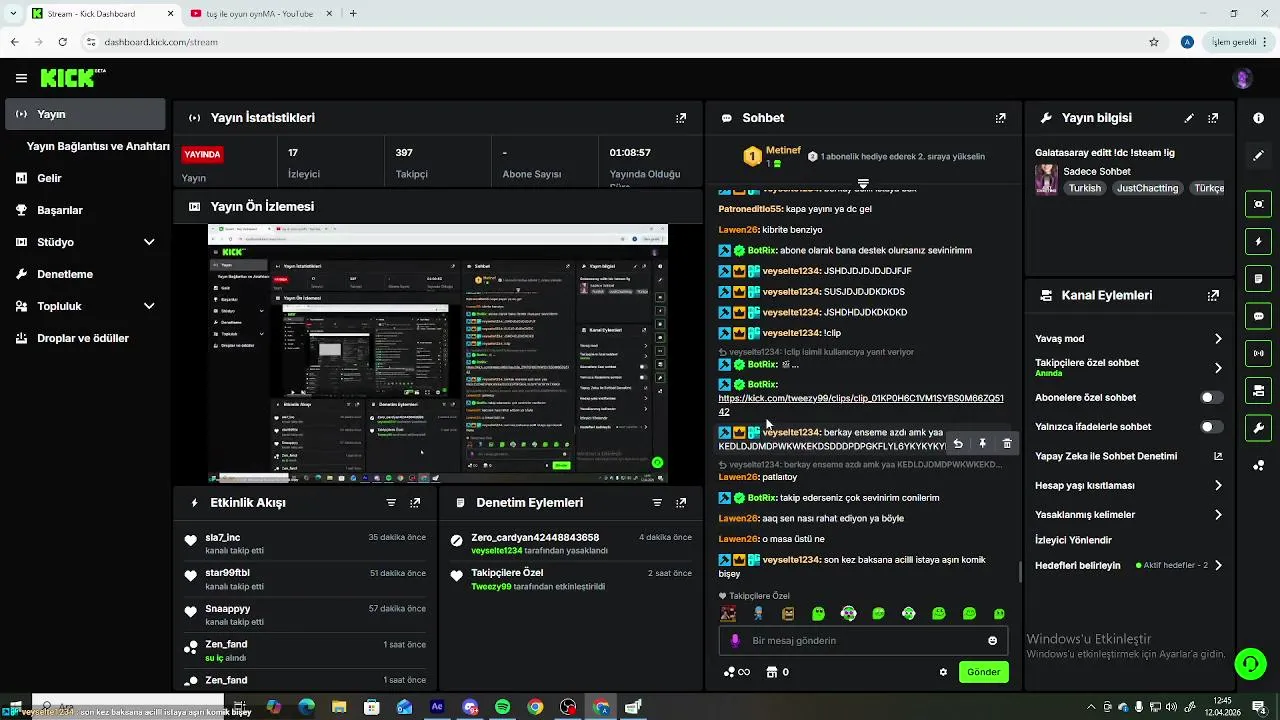Open the Denetleme sidebar item

click(85, 274)
